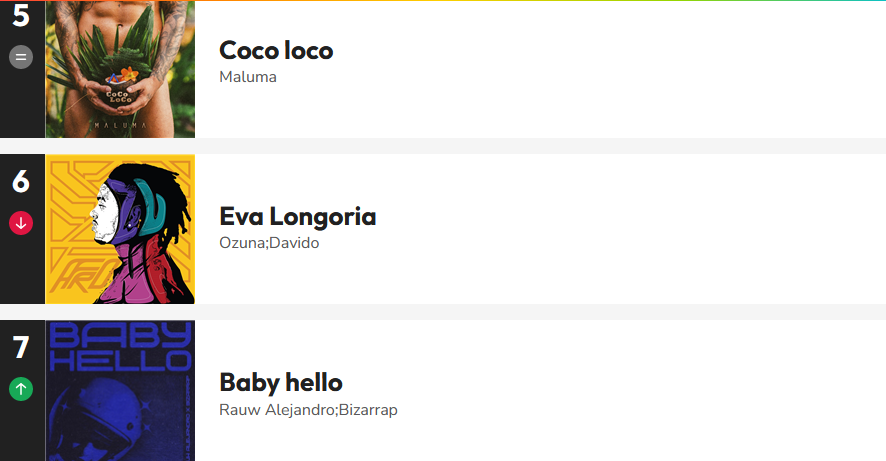This screenshot has height=461, width=886.
Task: Click the gray equals no-change icon
Action: [21, 57]
